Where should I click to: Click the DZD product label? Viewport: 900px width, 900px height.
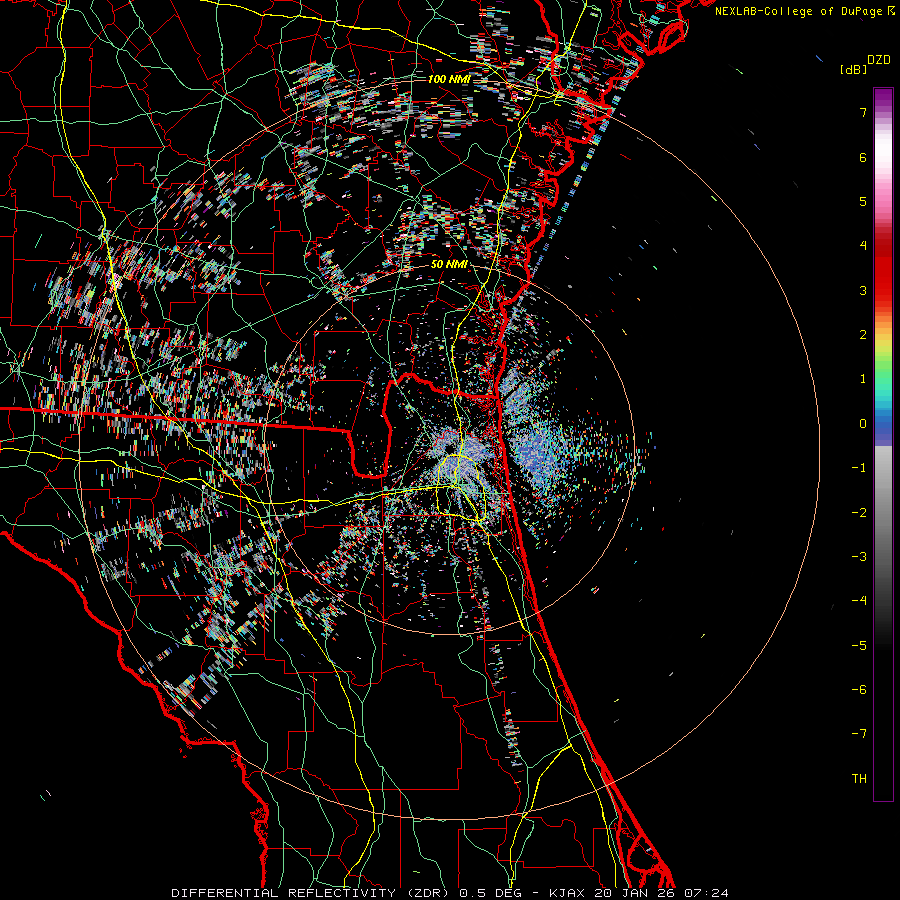(x=879, y=60)
